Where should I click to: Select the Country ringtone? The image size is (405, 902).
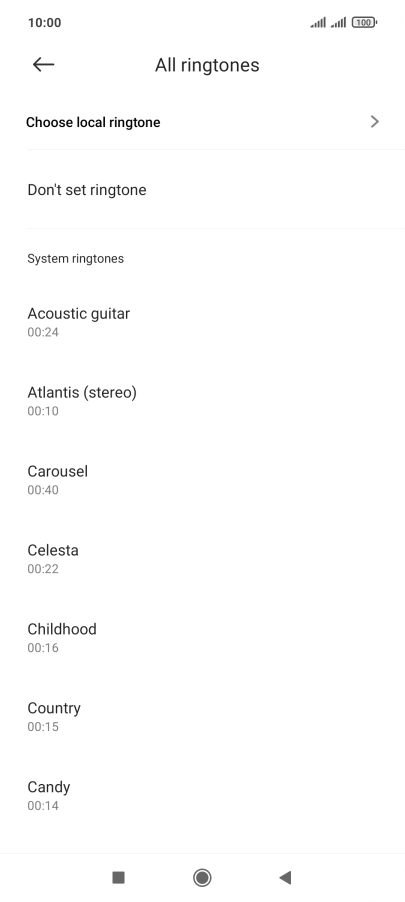click(202, 716)
